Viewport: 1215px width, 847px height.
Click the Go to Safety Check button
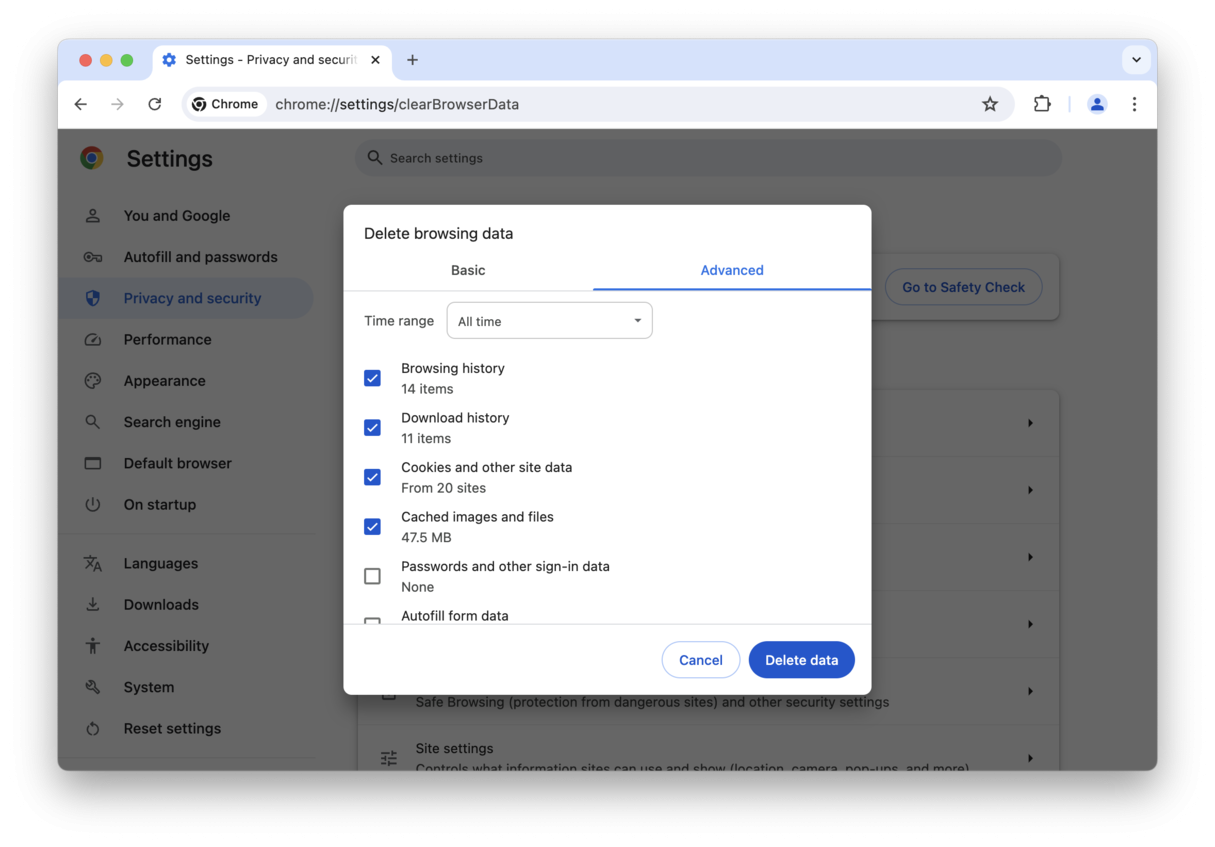point(963,287)
